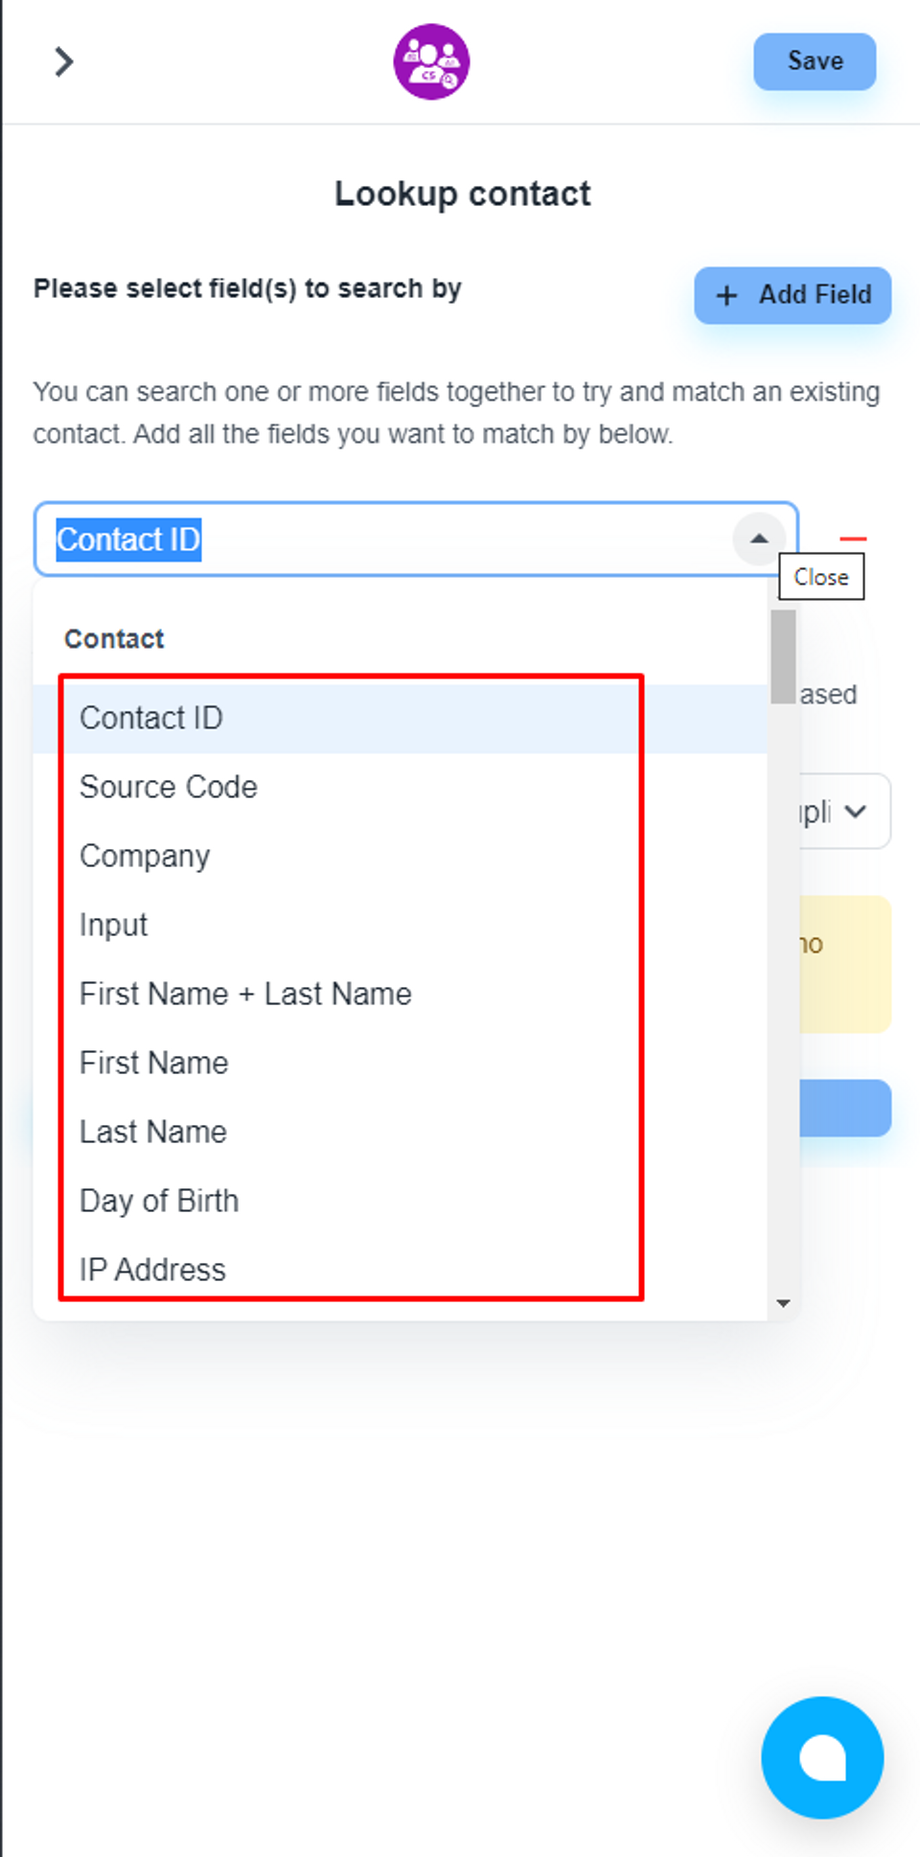
Task: Select Contact ID from the list
Action: [151, 718]
